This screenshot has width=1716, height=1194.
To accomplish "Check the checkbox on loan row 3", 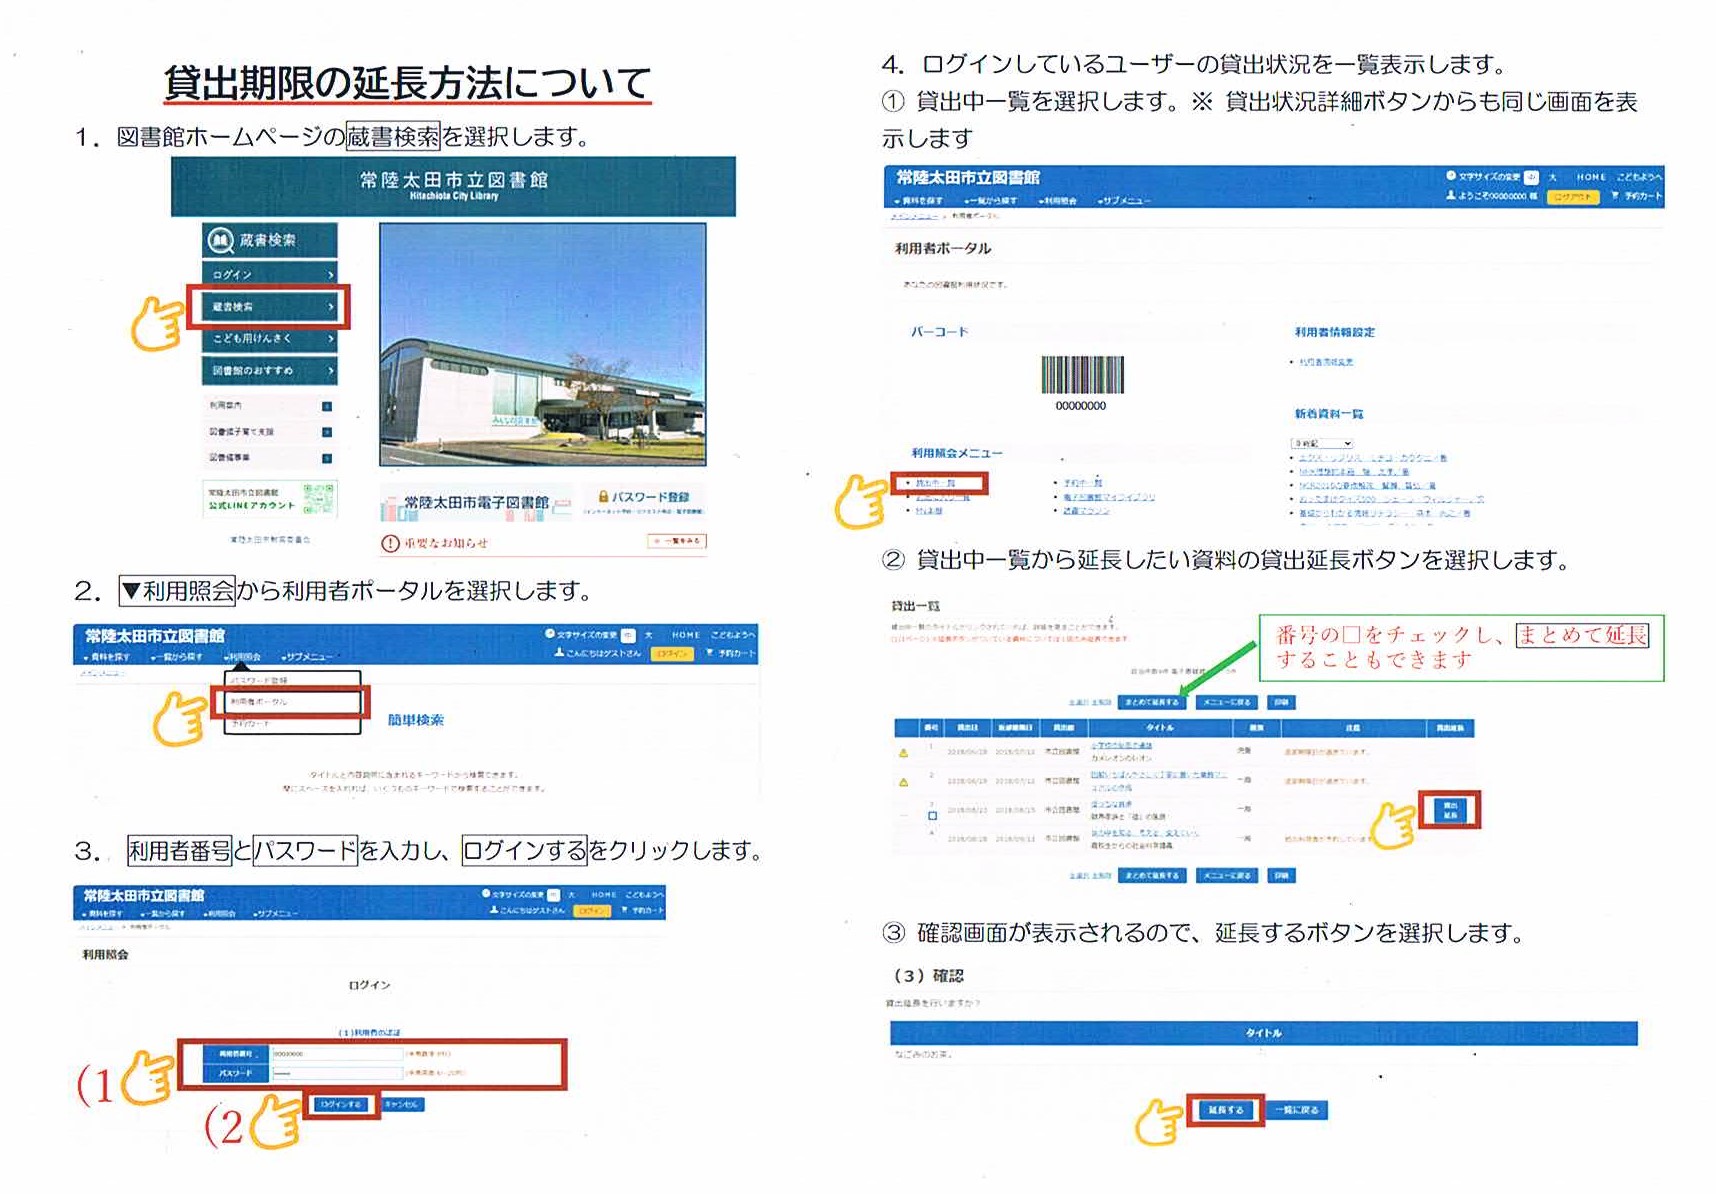I will 932,816.
